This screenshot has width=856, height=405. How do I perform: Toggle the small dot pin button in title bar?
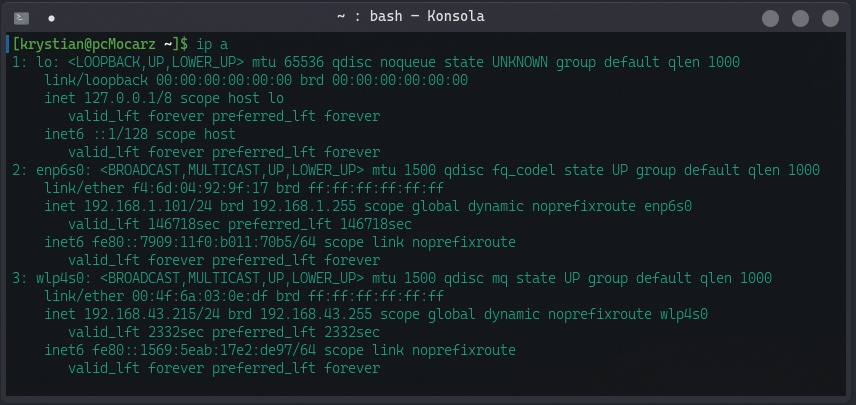pyautogui.click(x=51, y=18)
